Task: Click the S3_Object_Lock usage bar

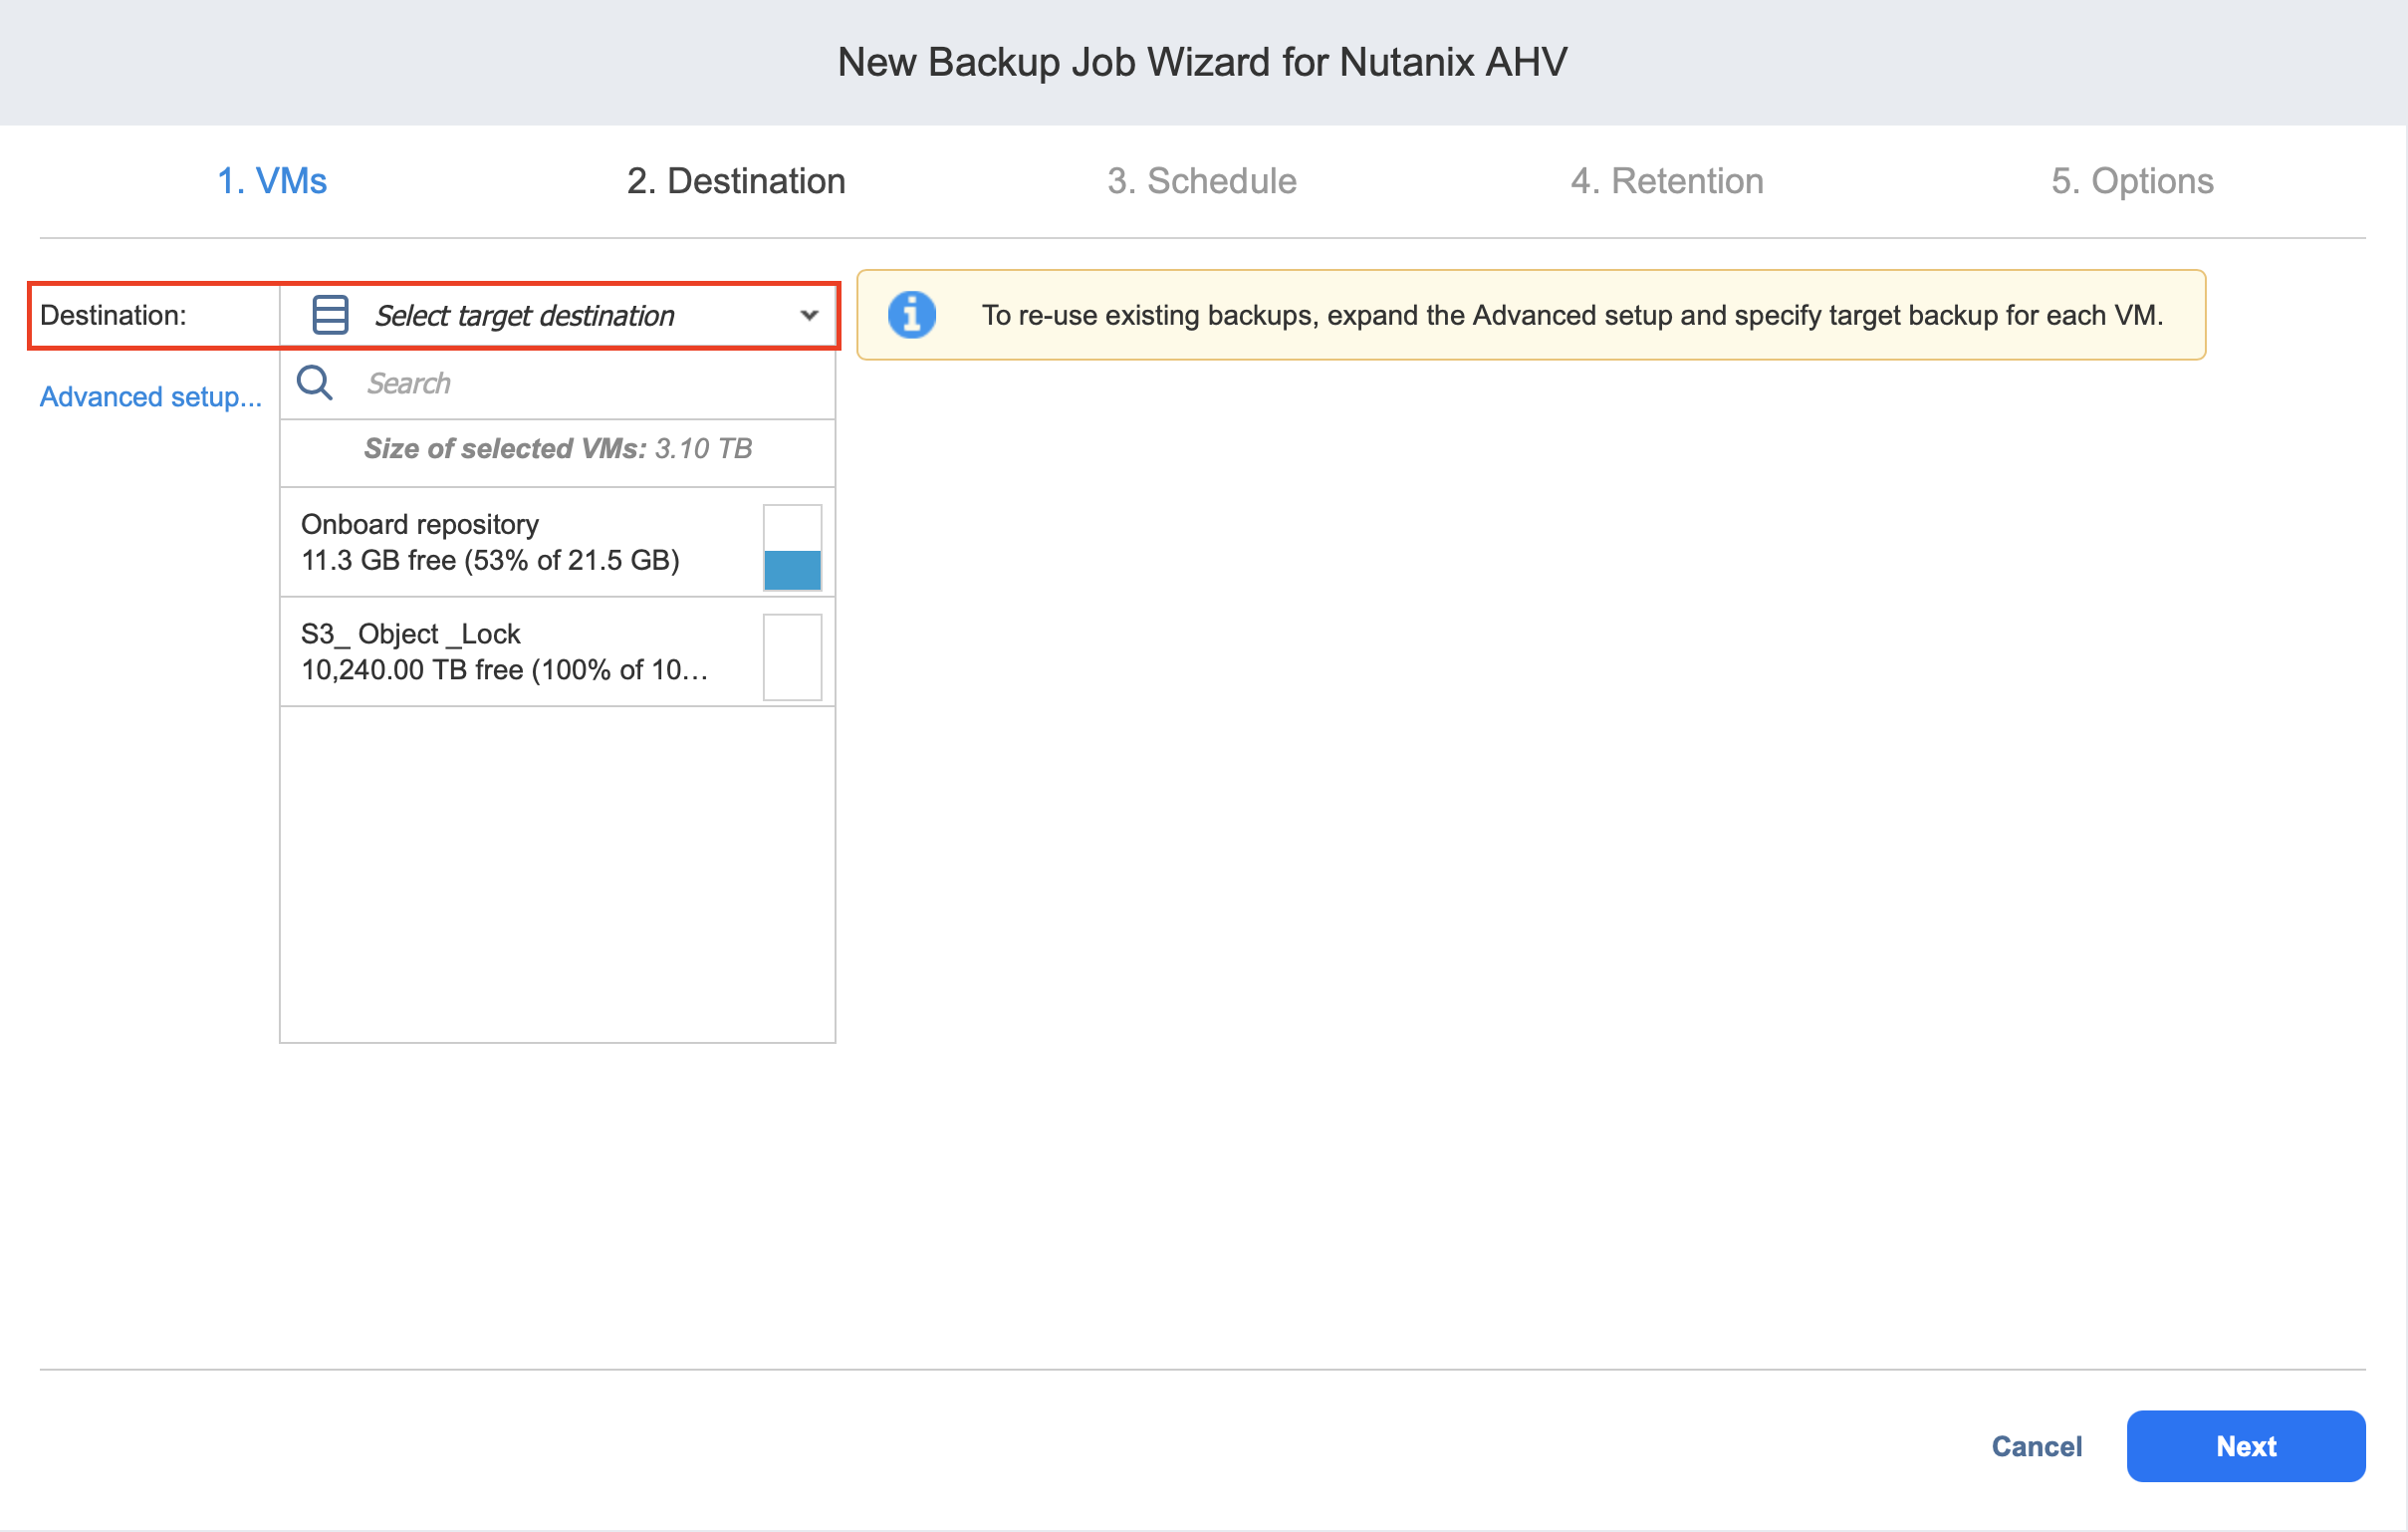Action: pos(792,656)
